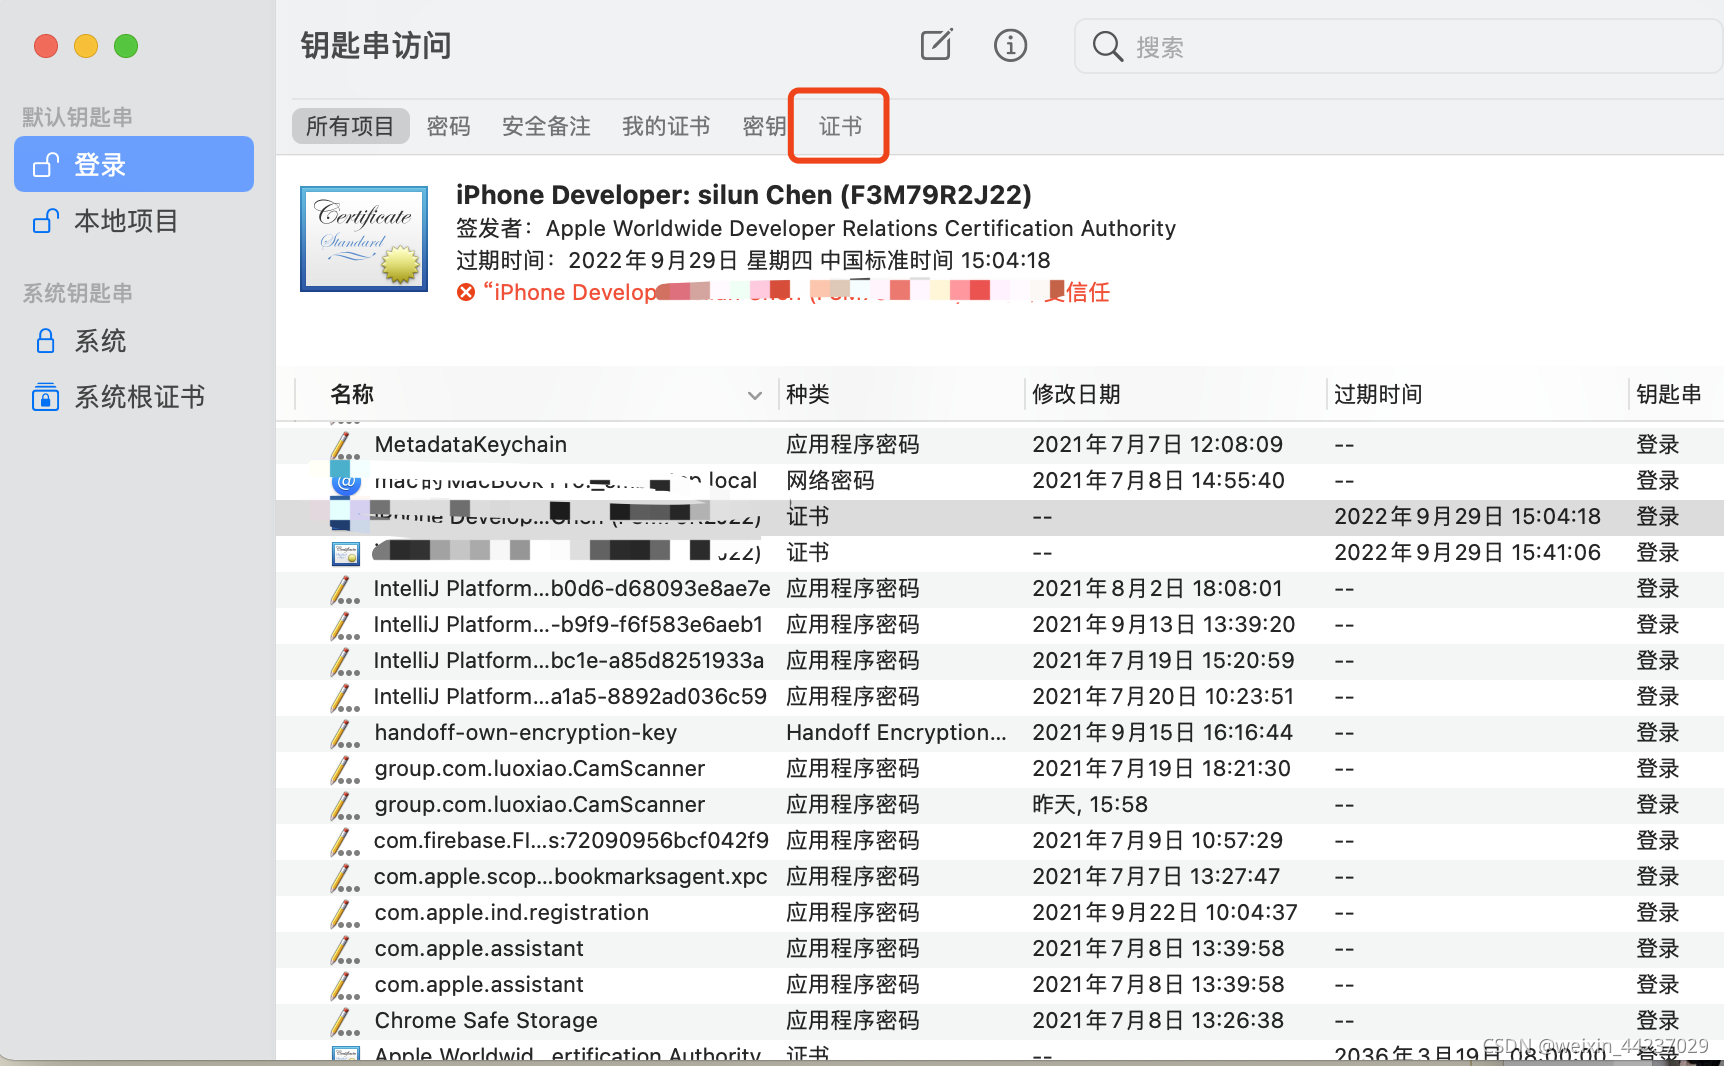
Task: Select com.apple.scop...bookmarksagent.xpc row
Action: tap(1000, 876)
